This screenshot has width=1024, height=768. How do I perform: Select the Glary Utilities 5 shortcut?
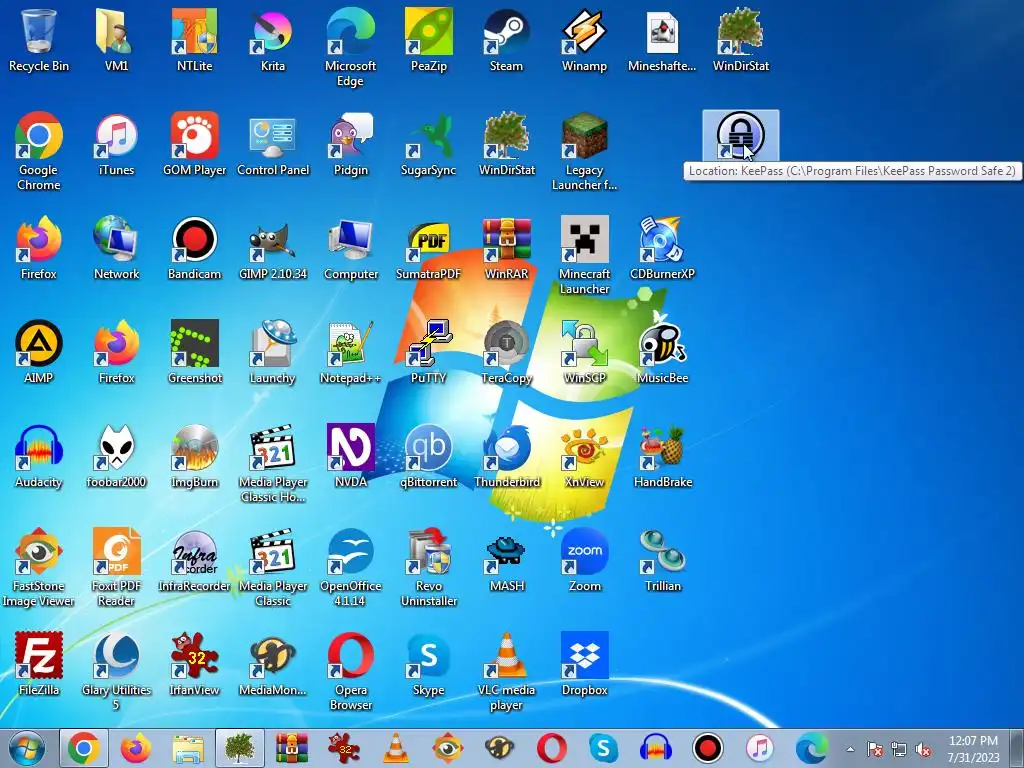(x=116, y=671)
